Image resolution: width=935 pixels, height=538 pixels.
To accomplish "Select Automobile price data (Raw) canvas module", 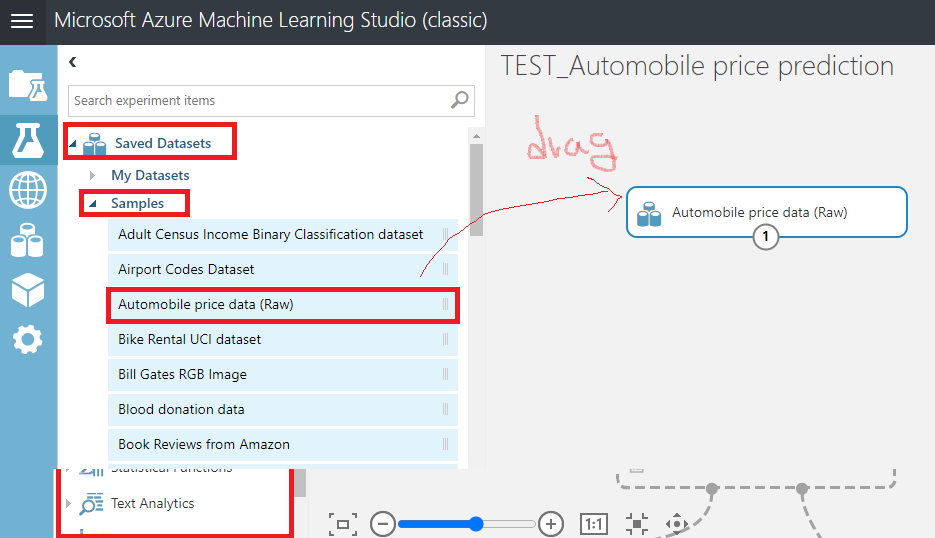I will tap(767, 212).
